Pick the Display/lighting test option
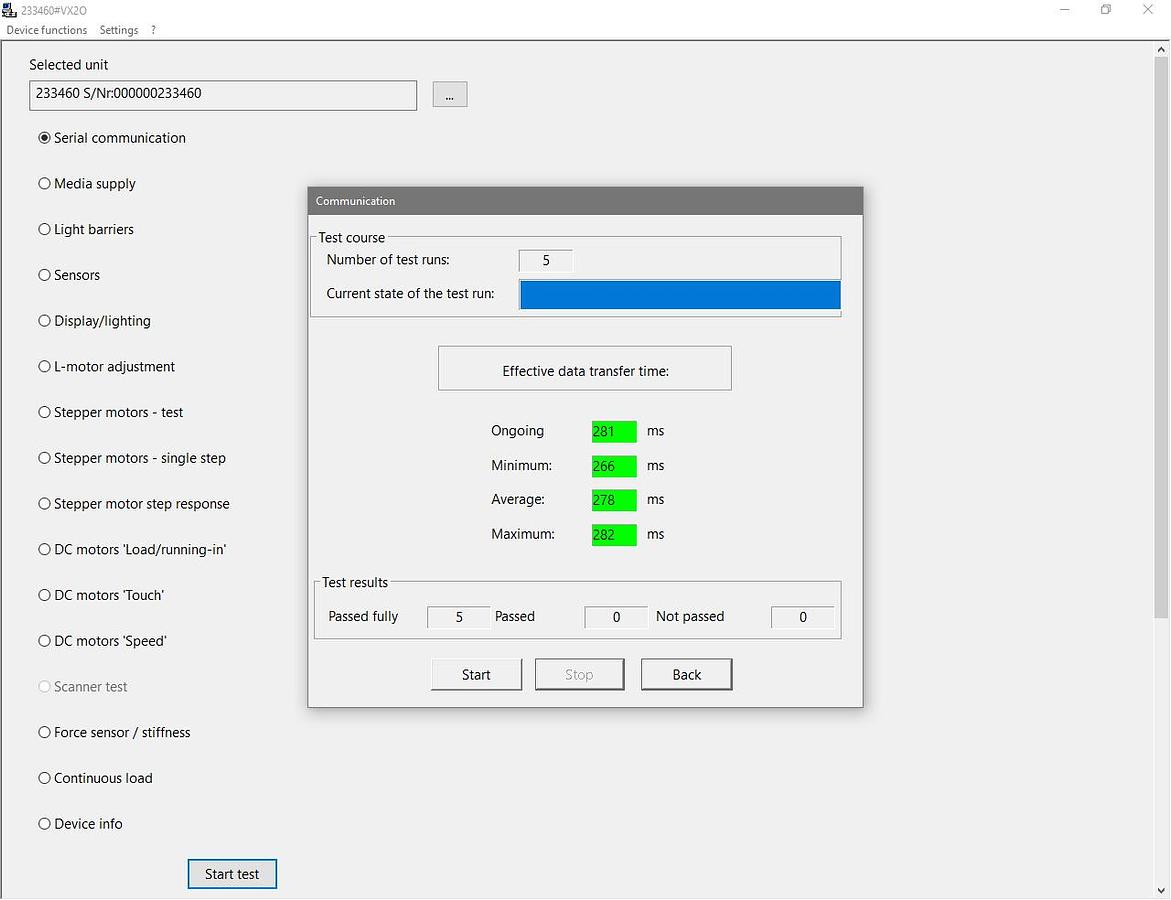The height and width of the screenshot is (900, 1171). click(x=44, y=321)
